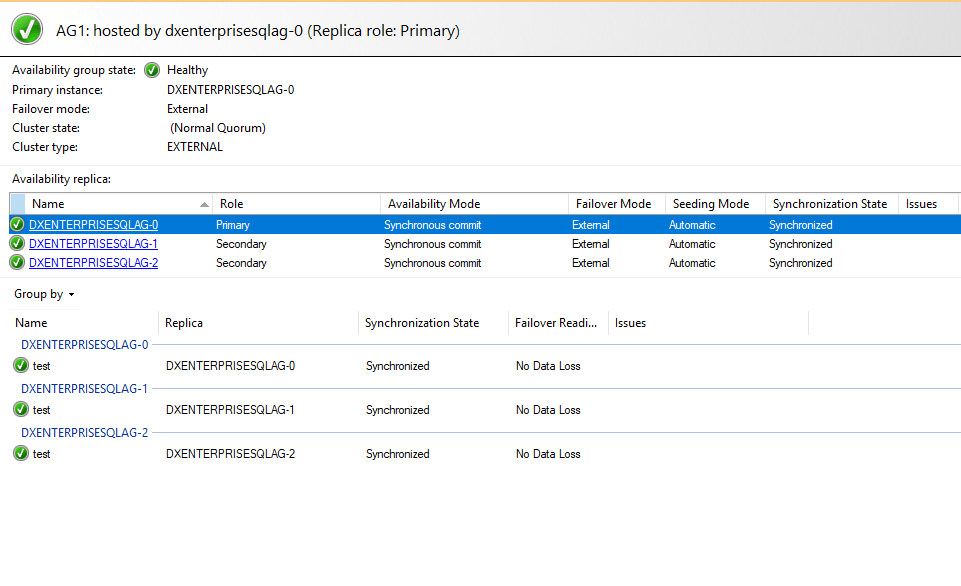Click health icon for test database under DXENTERPRISESQLAG-0

click(x=22, y=365)
